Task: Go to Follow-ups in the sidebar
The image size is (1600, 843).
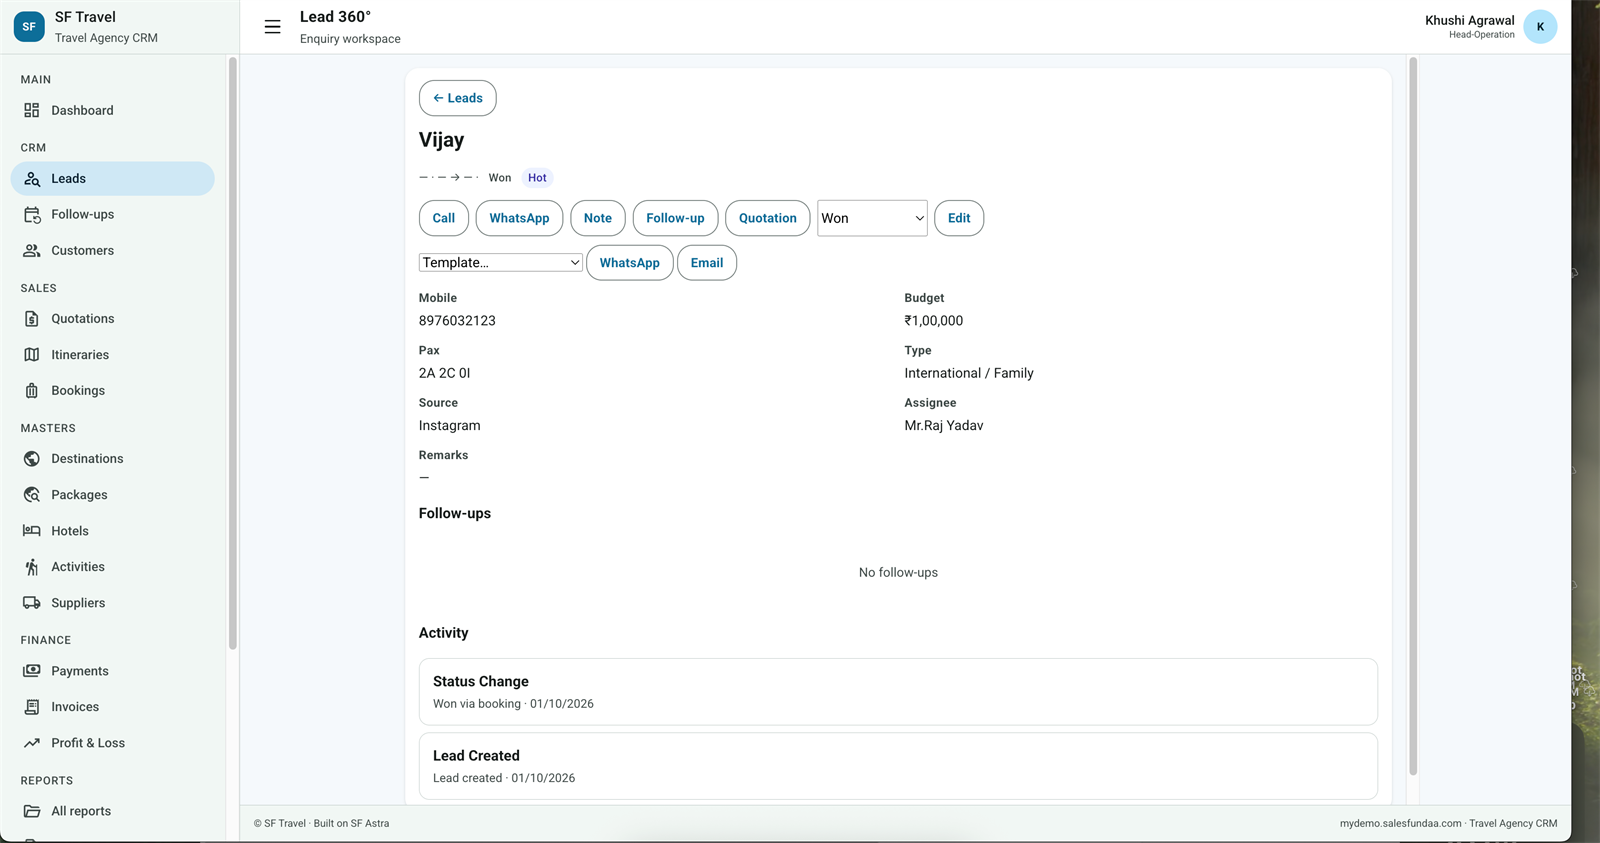Action: [112, 215]
